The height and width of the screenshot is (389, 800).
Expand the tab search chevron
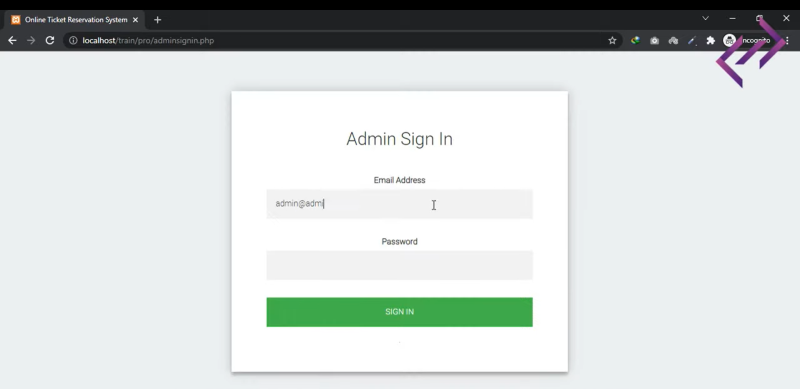coord(705,18)
